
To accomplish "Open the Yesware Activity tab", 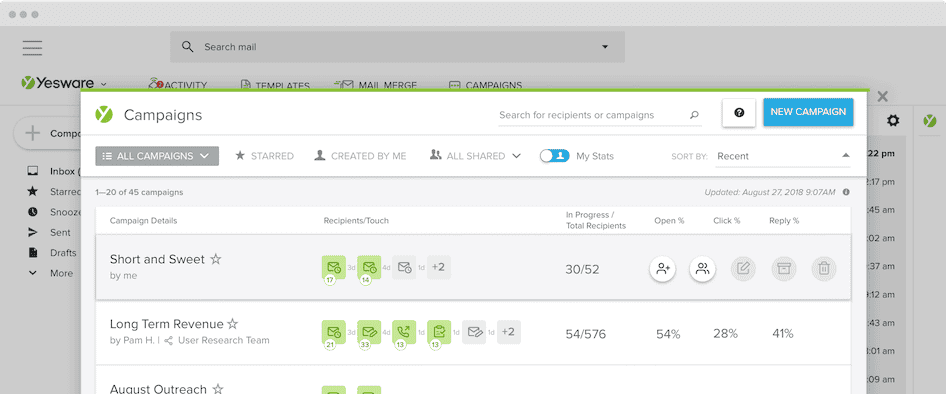I will tap(179, 85).
